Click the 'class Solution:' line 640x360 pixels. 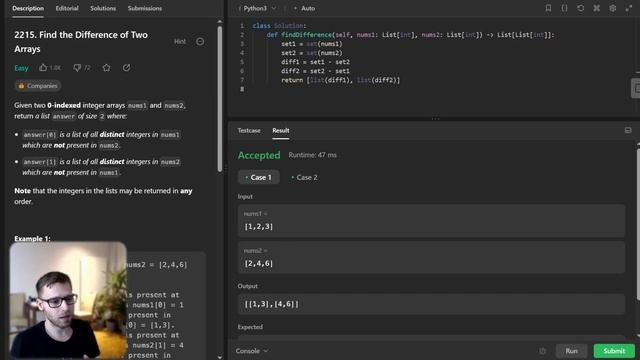click(x=279, y=26)
